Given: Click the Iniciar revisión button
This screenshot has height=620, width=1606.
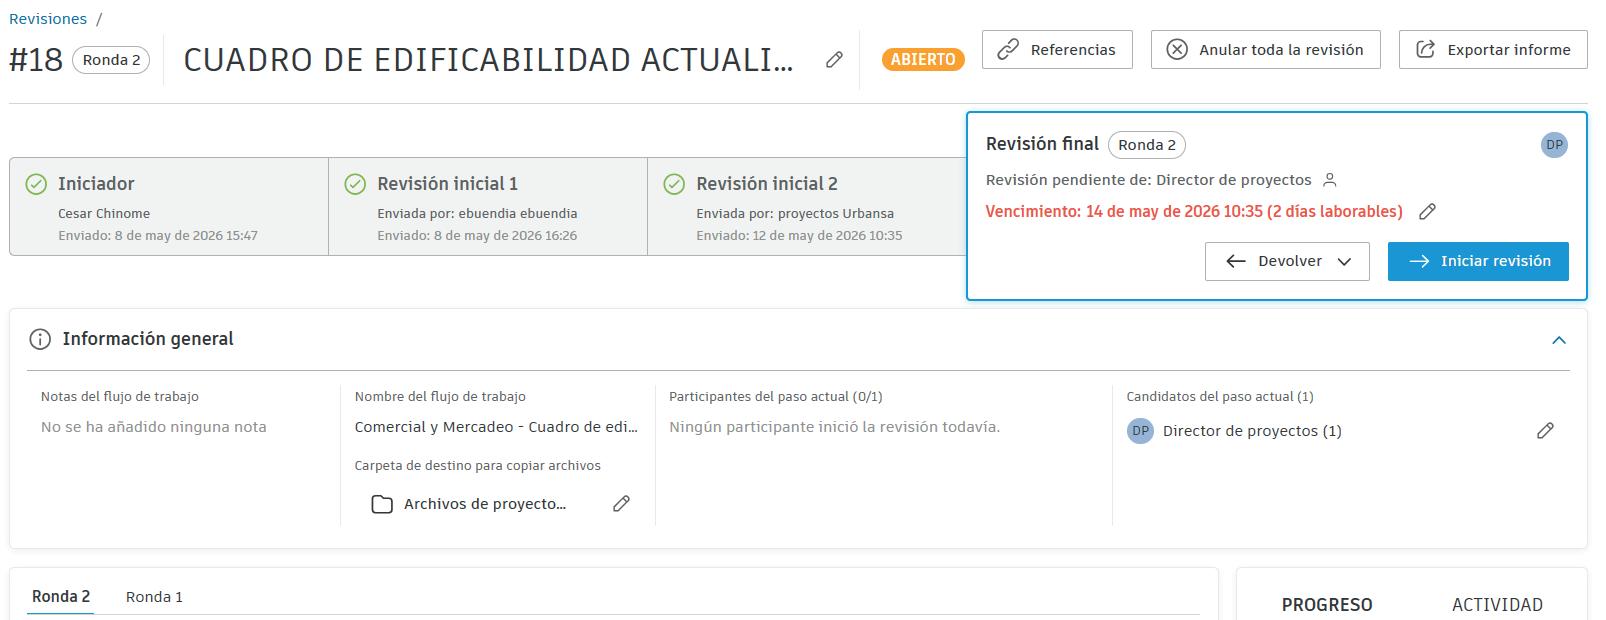Looking at the screenshot, I should [1478, 261].
